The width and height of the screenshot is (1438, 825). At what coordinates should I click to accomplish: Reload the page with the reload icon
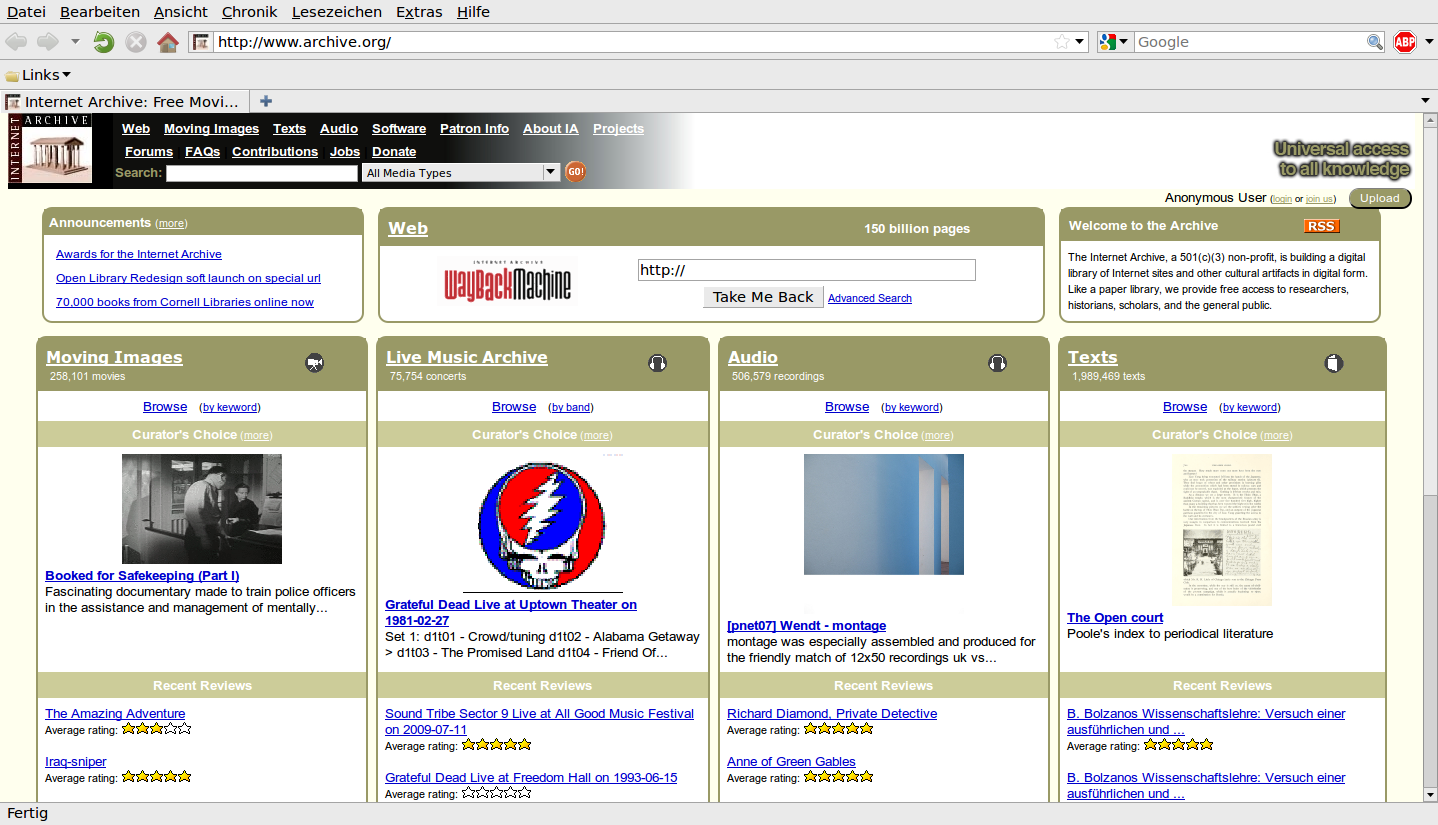tap(103, 42)
